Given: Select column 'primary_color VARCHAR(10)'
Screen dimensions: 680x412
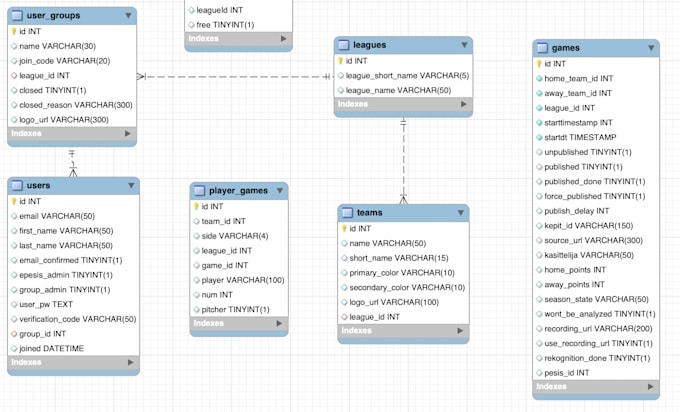Looking at the screenshot, I should 403,273.
